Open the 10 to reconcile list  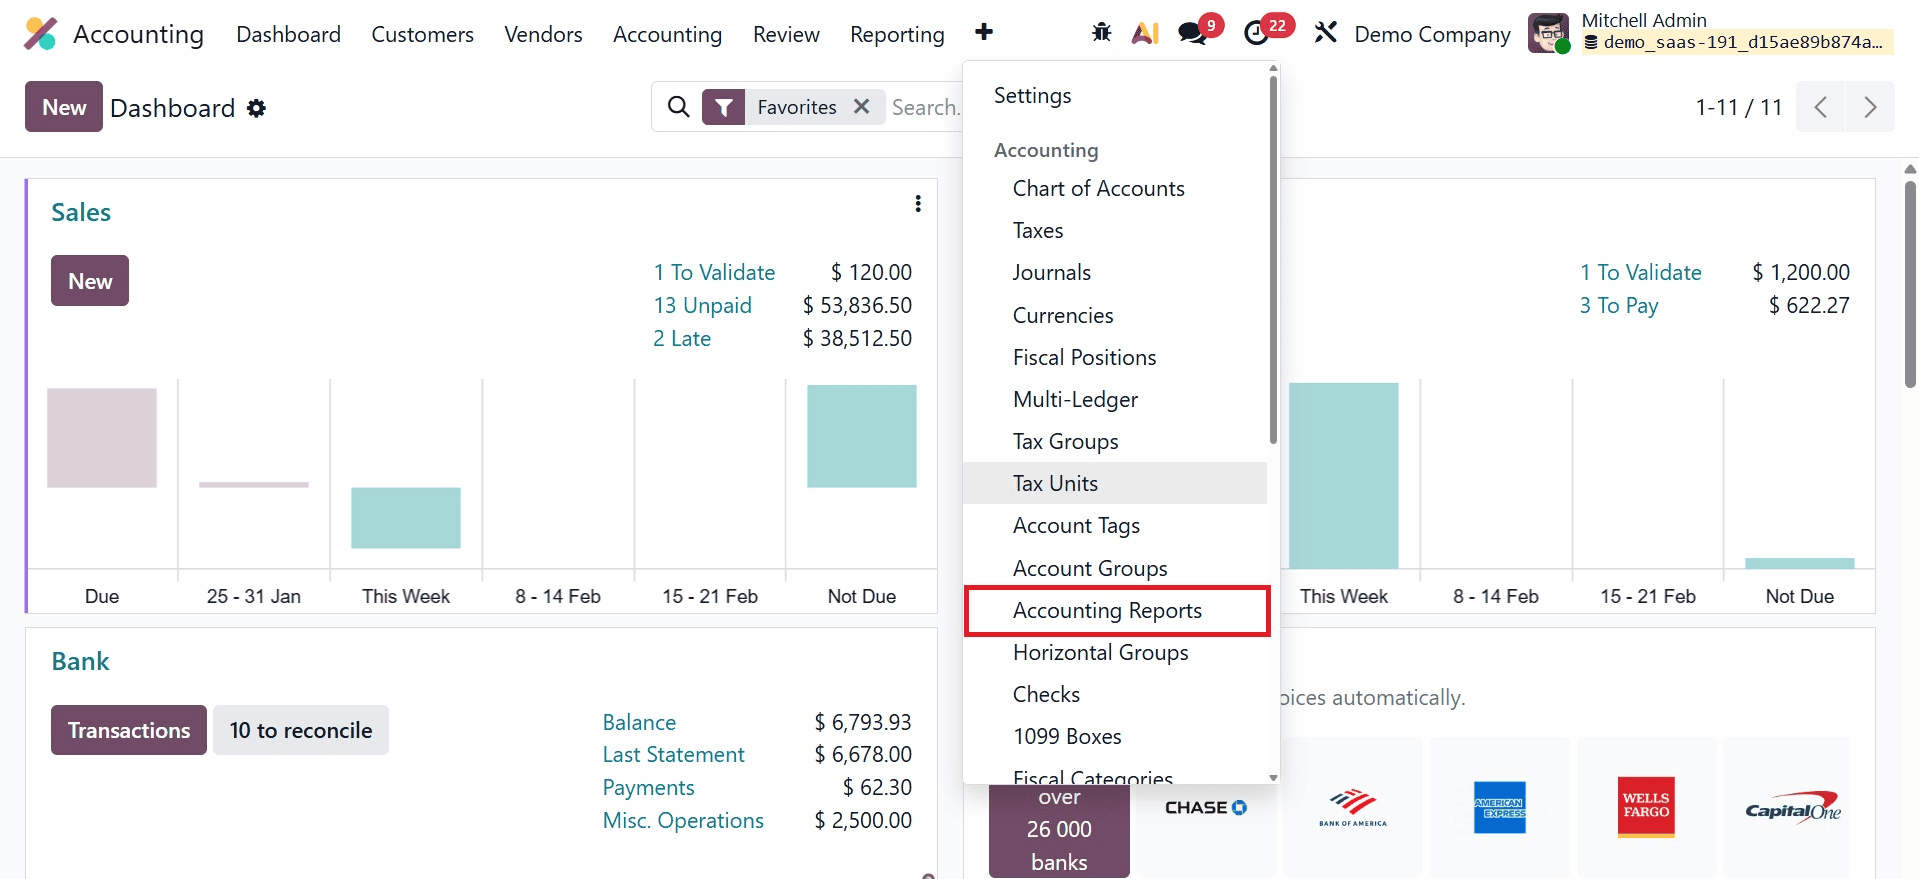click(x=300, y=729)
